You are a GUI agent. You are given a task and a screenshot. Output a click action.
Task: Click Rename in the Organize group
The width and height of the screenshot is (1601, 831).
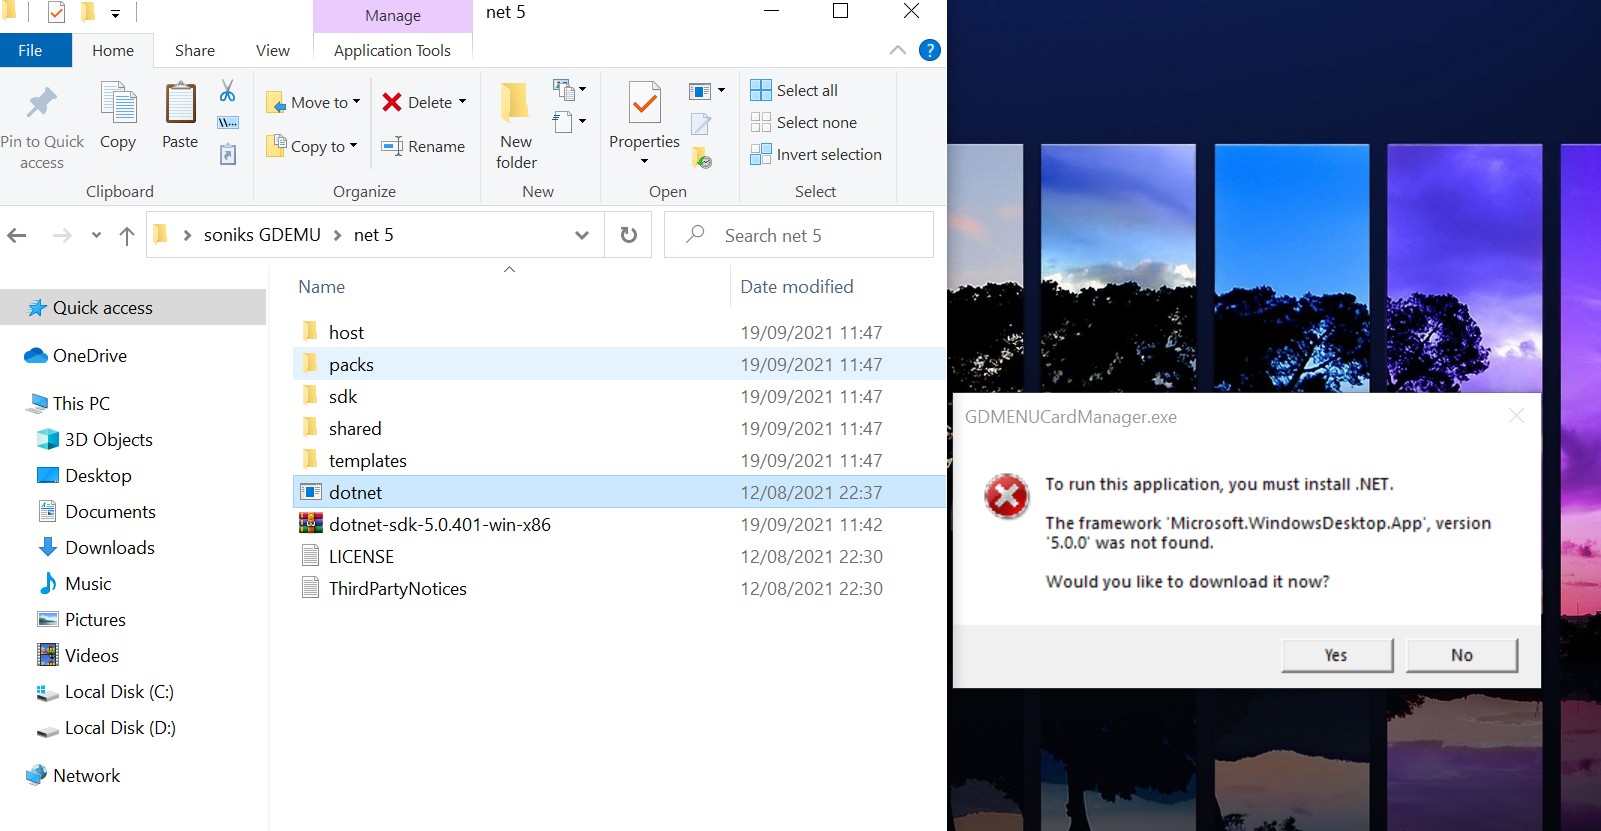(423, 146)
